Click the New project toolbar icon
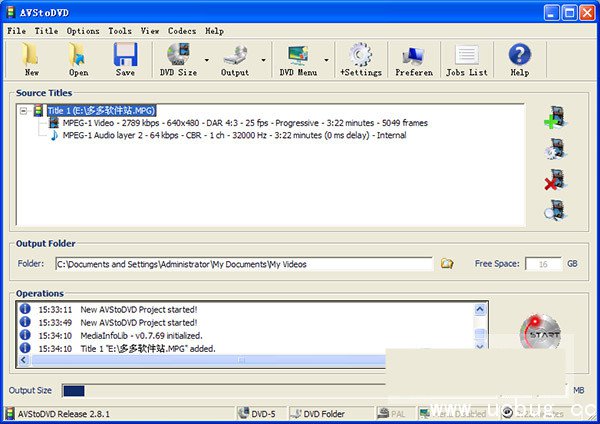 pyautogui.click(x=31, y=59)
